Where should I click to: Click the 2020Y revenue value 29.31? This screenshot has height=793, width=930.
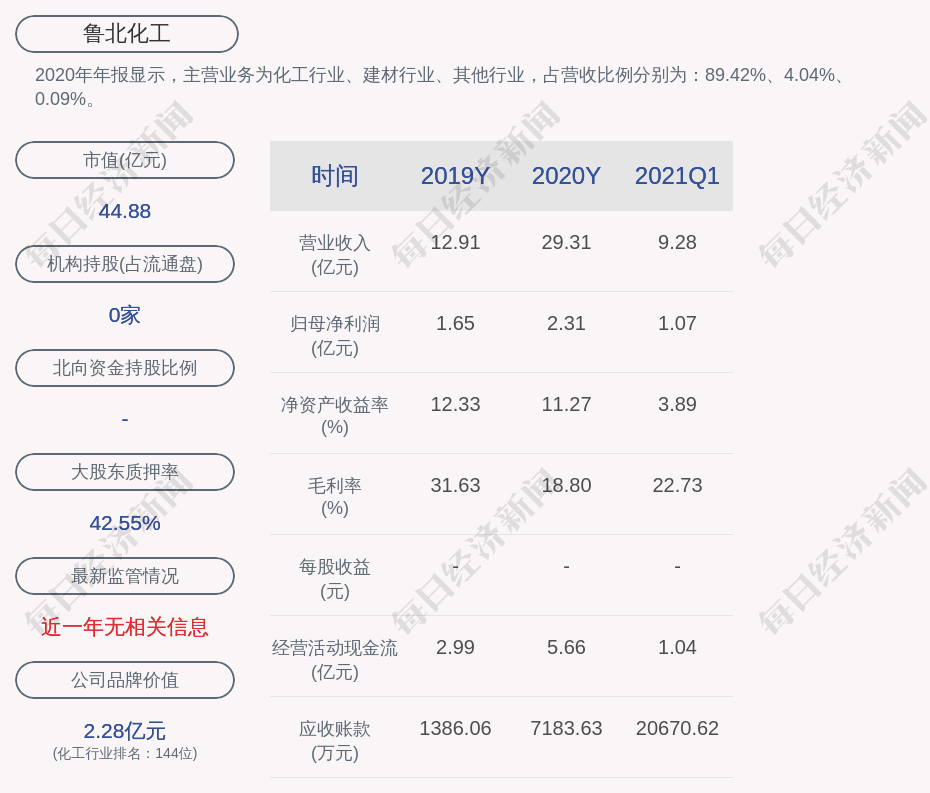coord(566,243)
